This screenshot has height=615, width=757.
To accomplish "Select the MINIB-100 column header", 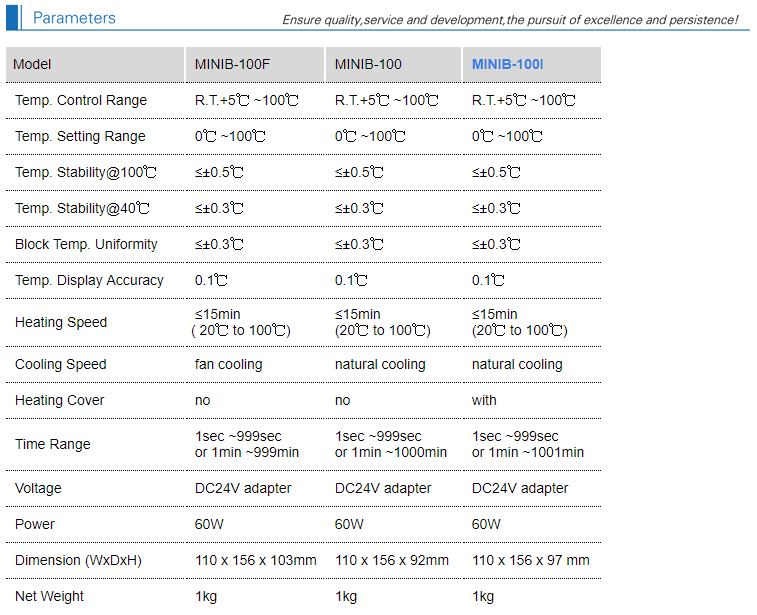I will click(x=368, y=64).
